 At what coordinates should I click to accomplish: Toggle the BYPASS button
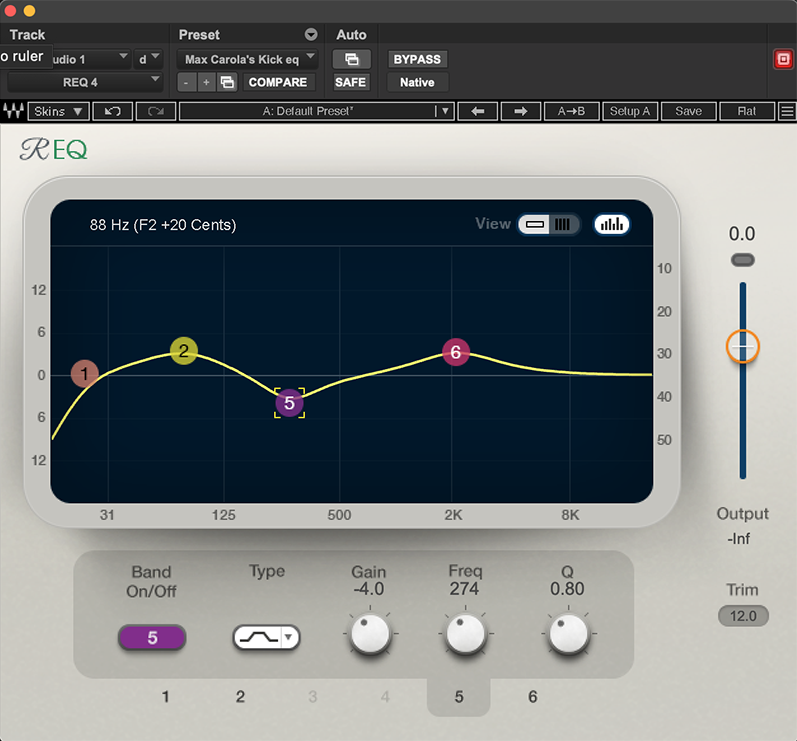coord(417,60)
